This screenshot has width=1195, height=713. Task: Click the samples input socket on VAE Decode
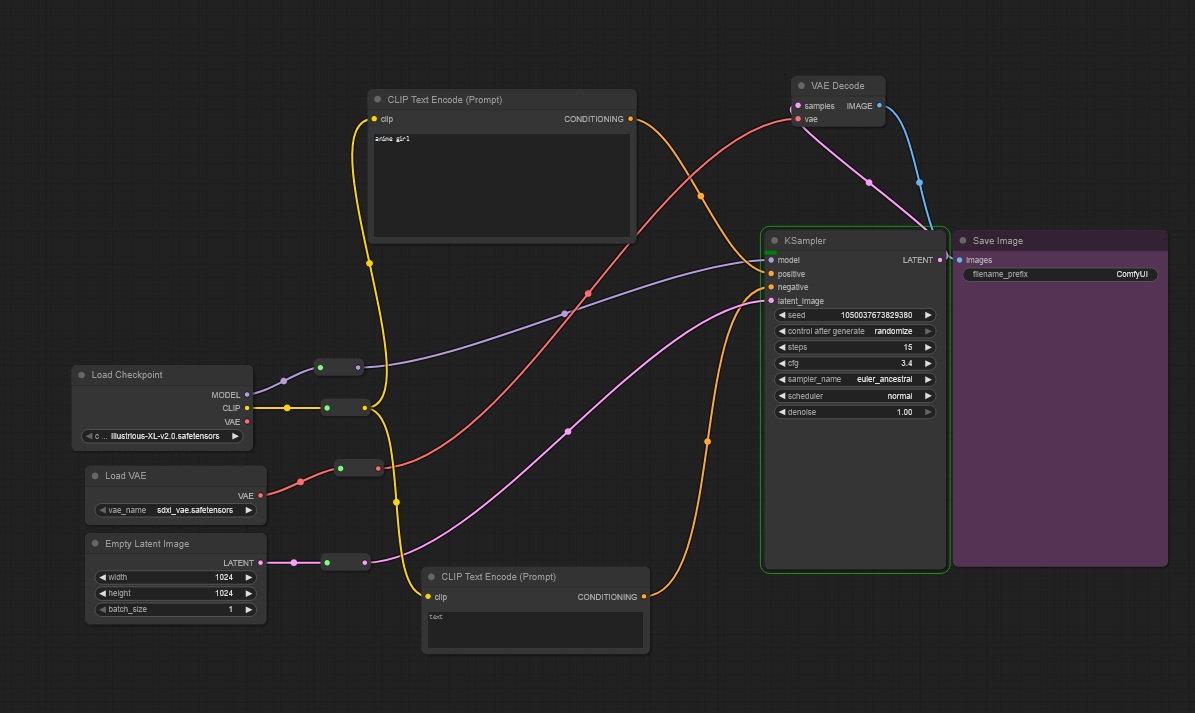pos(798,106)
